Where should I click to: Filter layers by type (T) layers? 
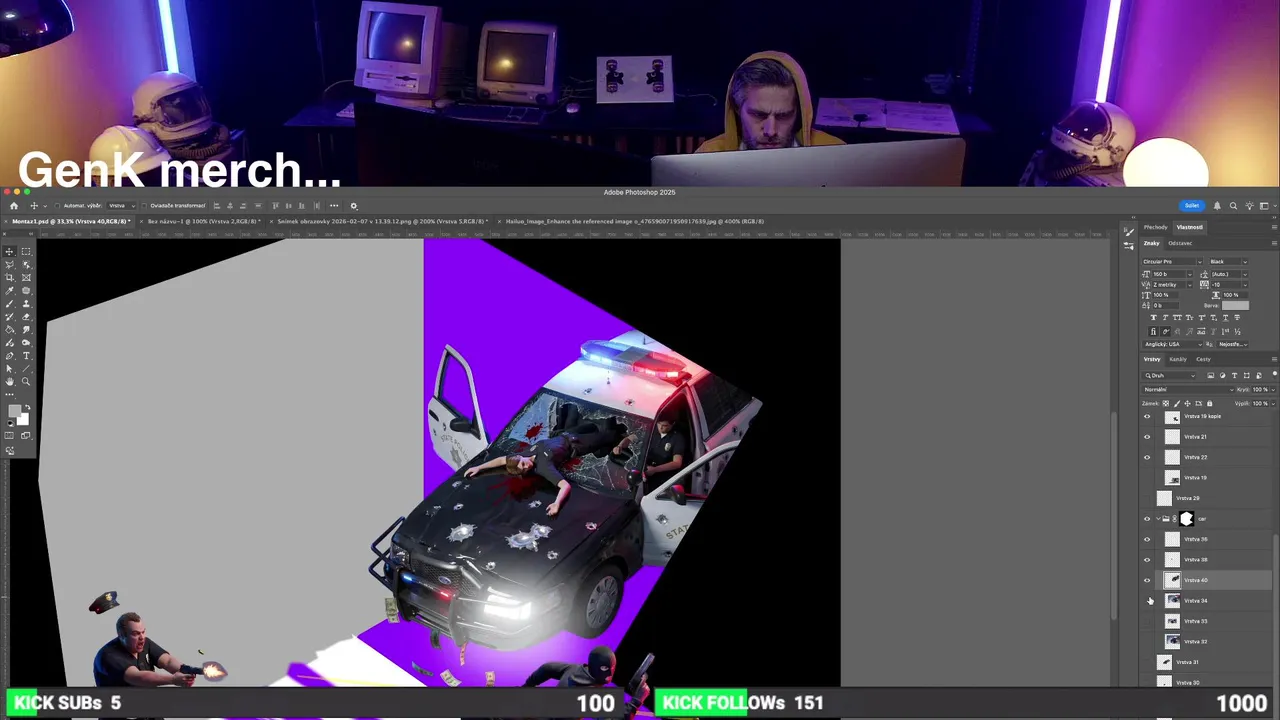[1234, 375]
